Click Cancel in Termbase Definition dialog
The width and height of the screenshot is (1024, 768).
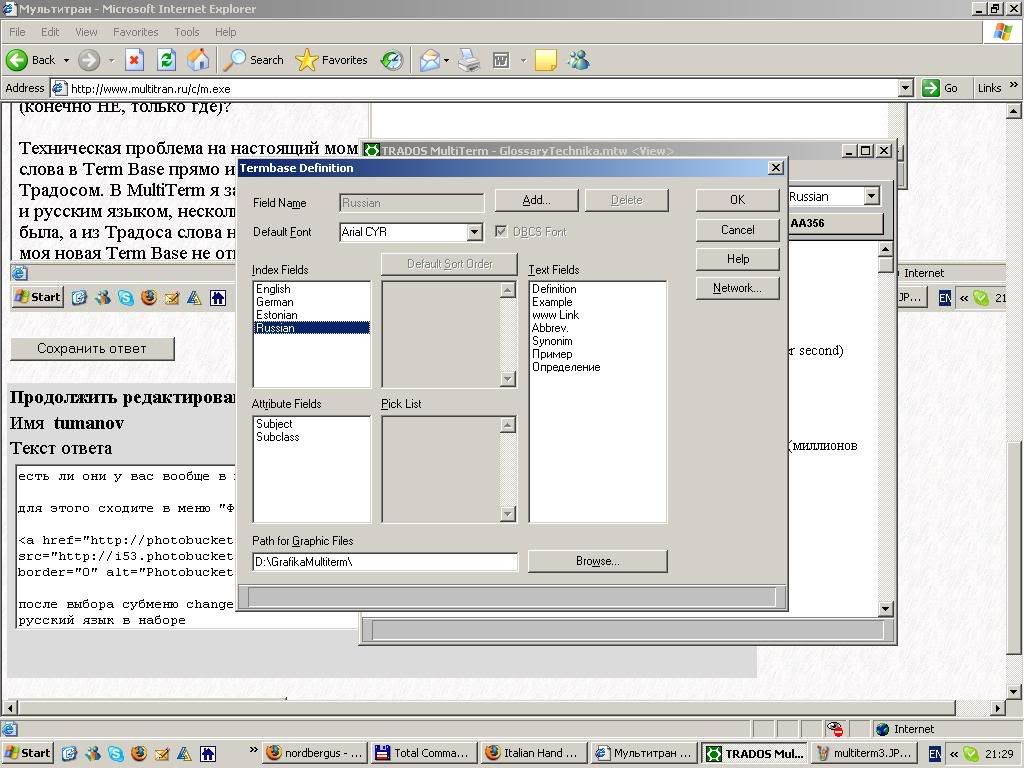pyautogui.click(x=737, y=230)
